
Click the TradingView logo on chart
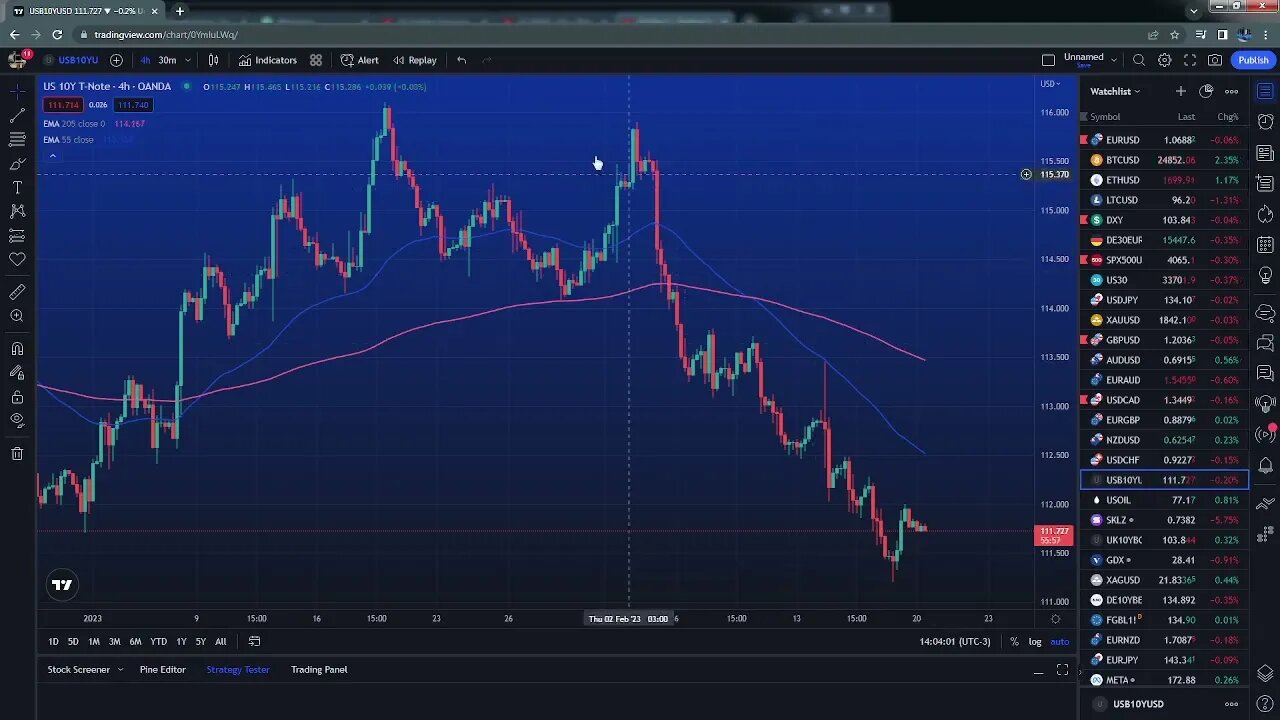click(x=62, y=585)
